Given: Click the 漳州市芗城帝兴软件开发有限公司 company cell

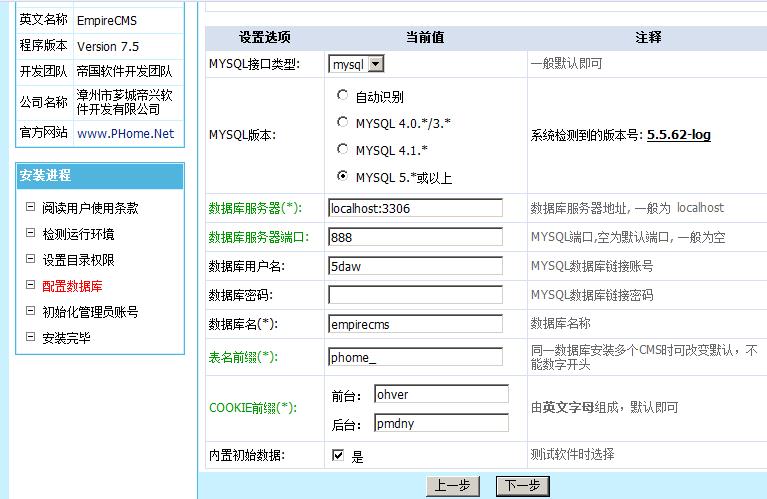Looking at the screenshot, I should pyautogui.click(x=129, y=102).
